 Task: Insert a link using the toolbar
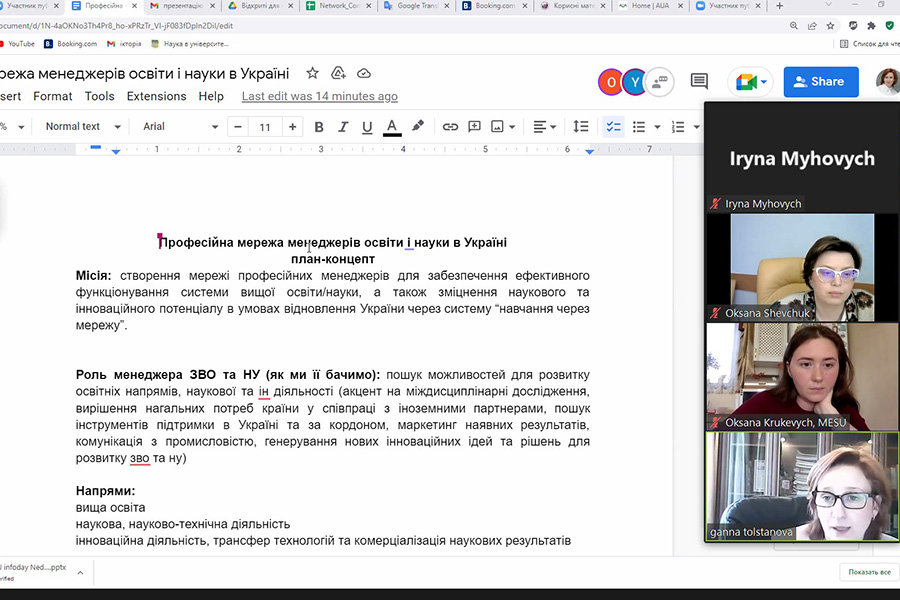(450, 127)
